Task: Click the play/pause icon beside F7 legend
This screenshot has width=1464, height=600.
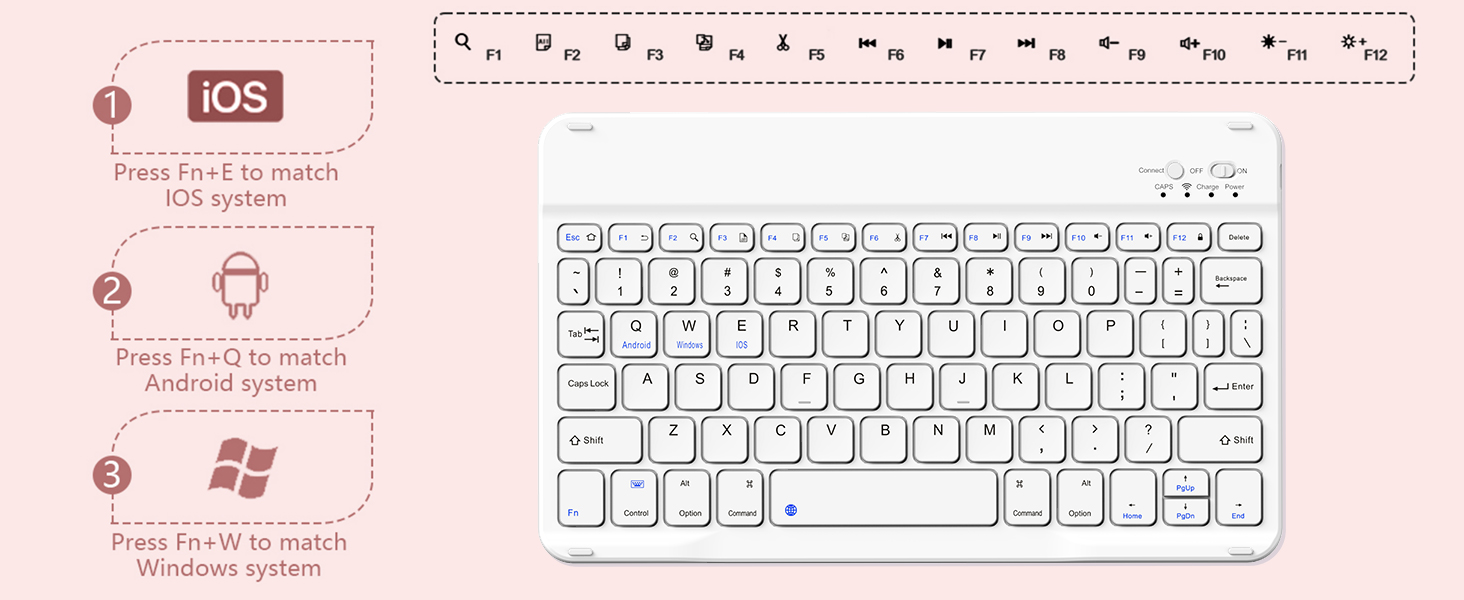Action: (945, 43)
